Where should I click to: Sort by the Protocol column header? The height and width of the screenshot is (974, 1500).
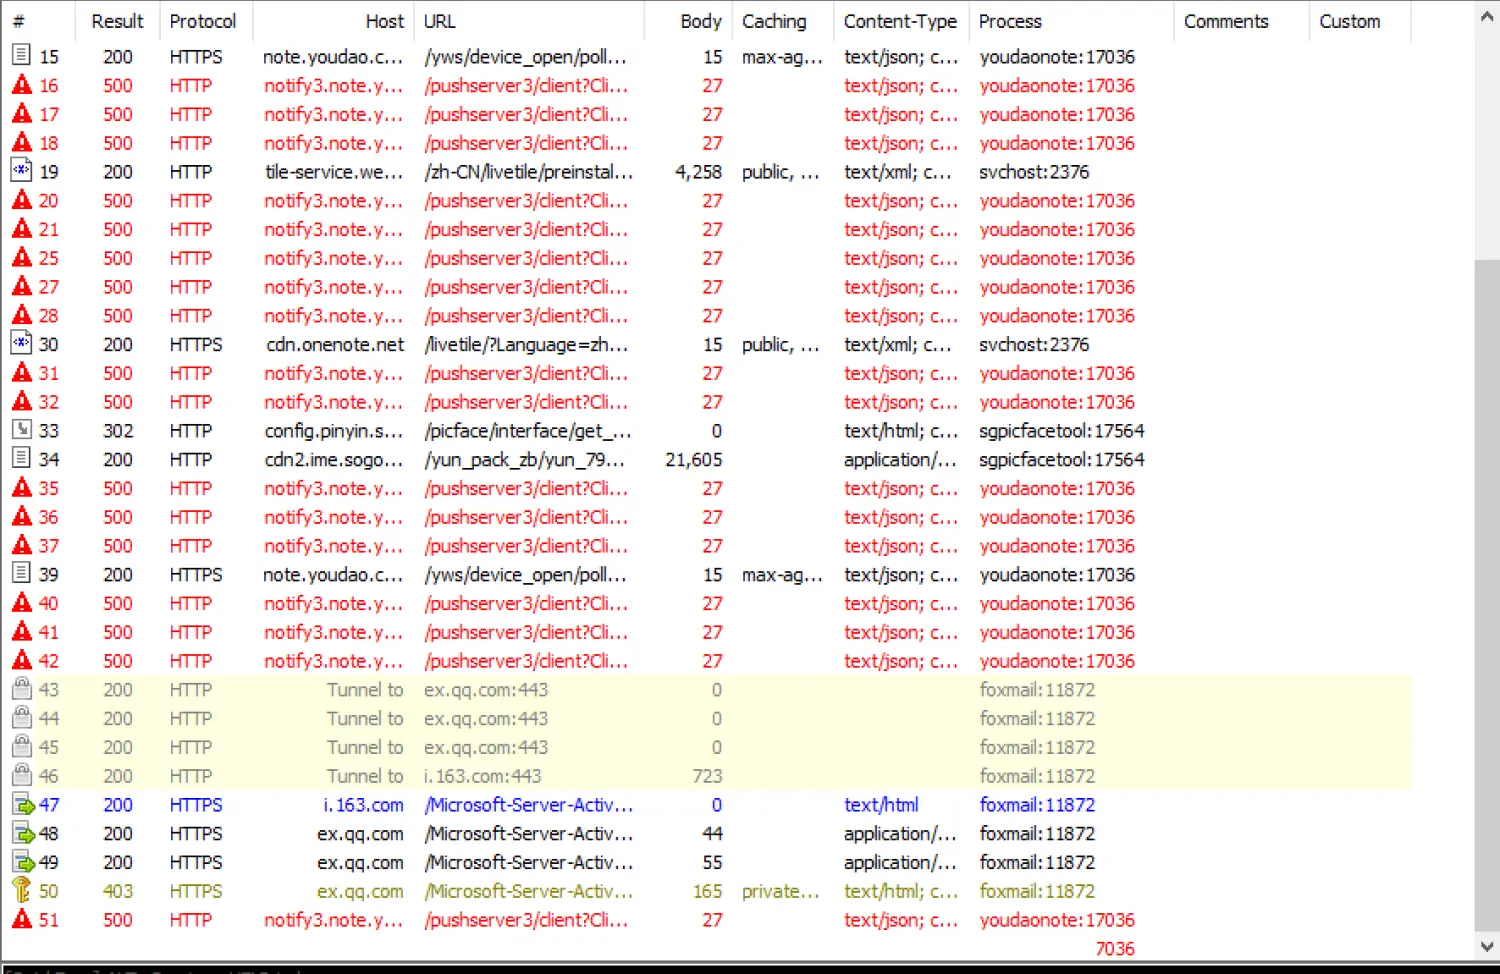pos(206,21)
